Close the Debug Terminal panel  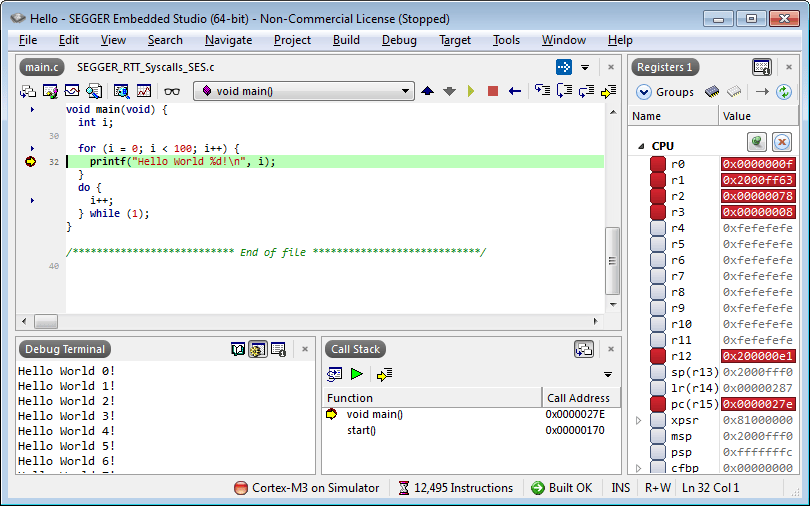coord(305,350)
